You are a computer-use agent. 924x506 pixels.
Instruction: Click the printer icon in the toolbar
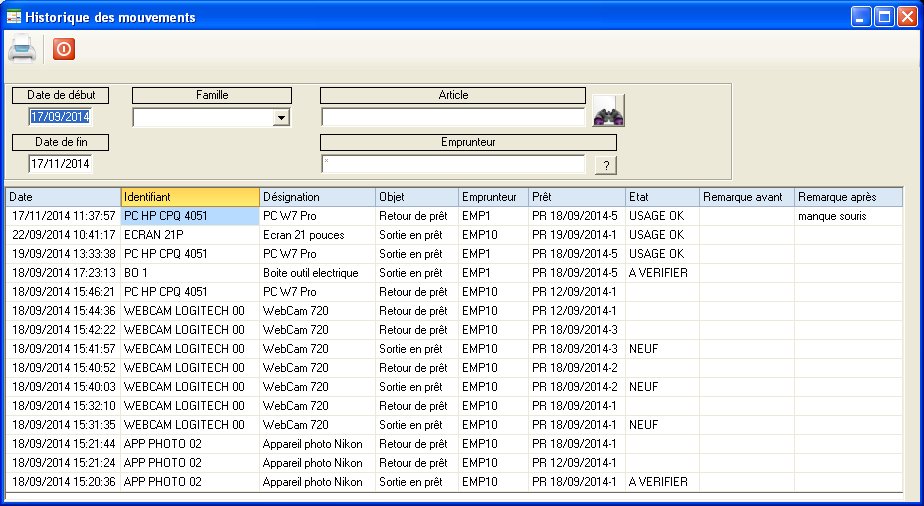click(x=23, y=49)
